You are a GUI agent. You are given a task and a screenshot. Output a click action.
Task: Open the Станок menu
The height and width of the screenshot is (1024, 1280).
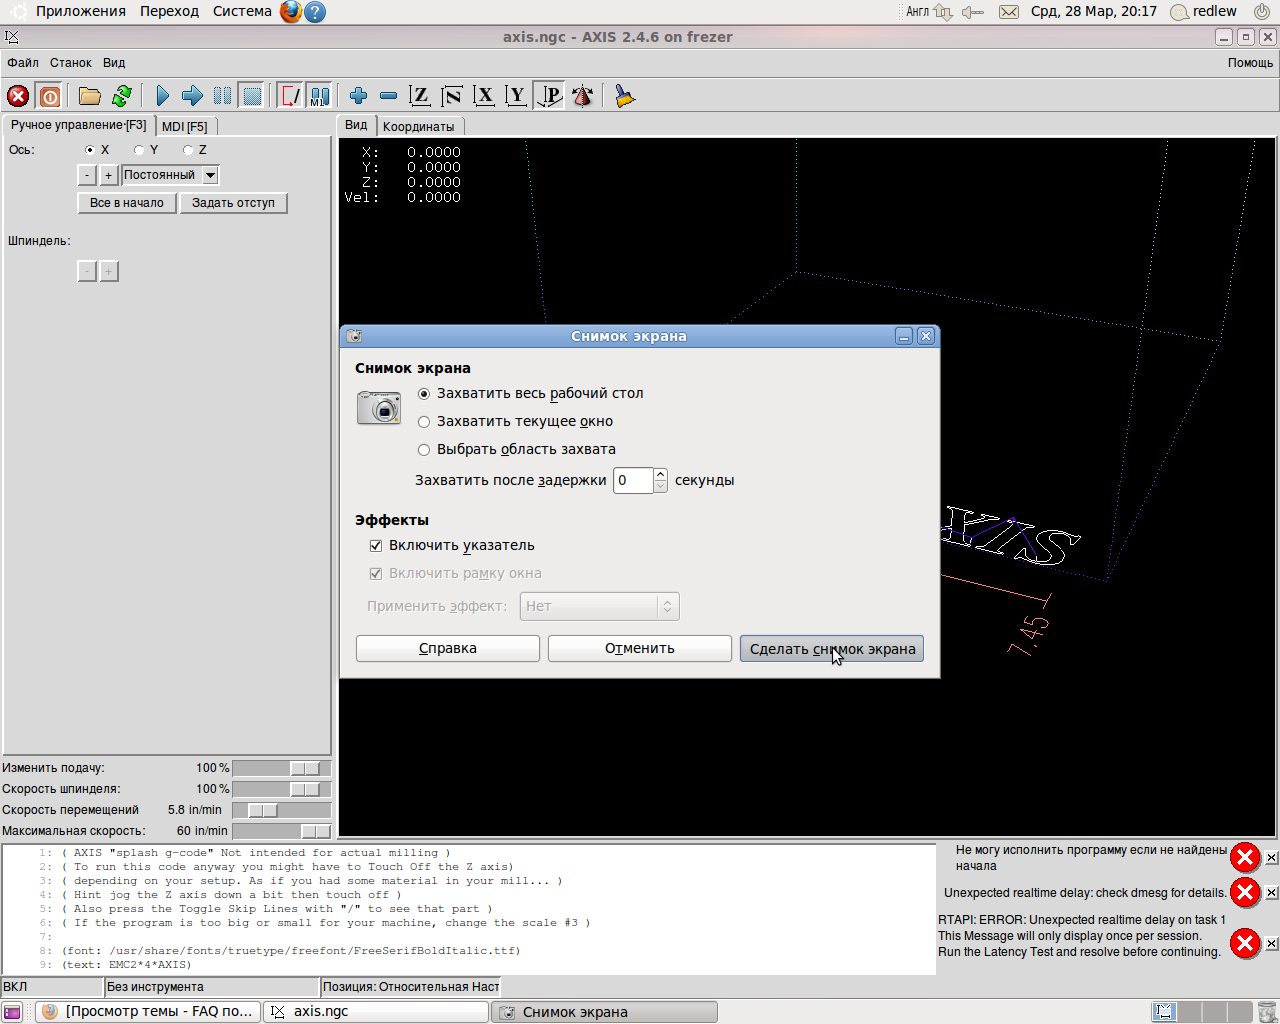click(x=71, y=63)
